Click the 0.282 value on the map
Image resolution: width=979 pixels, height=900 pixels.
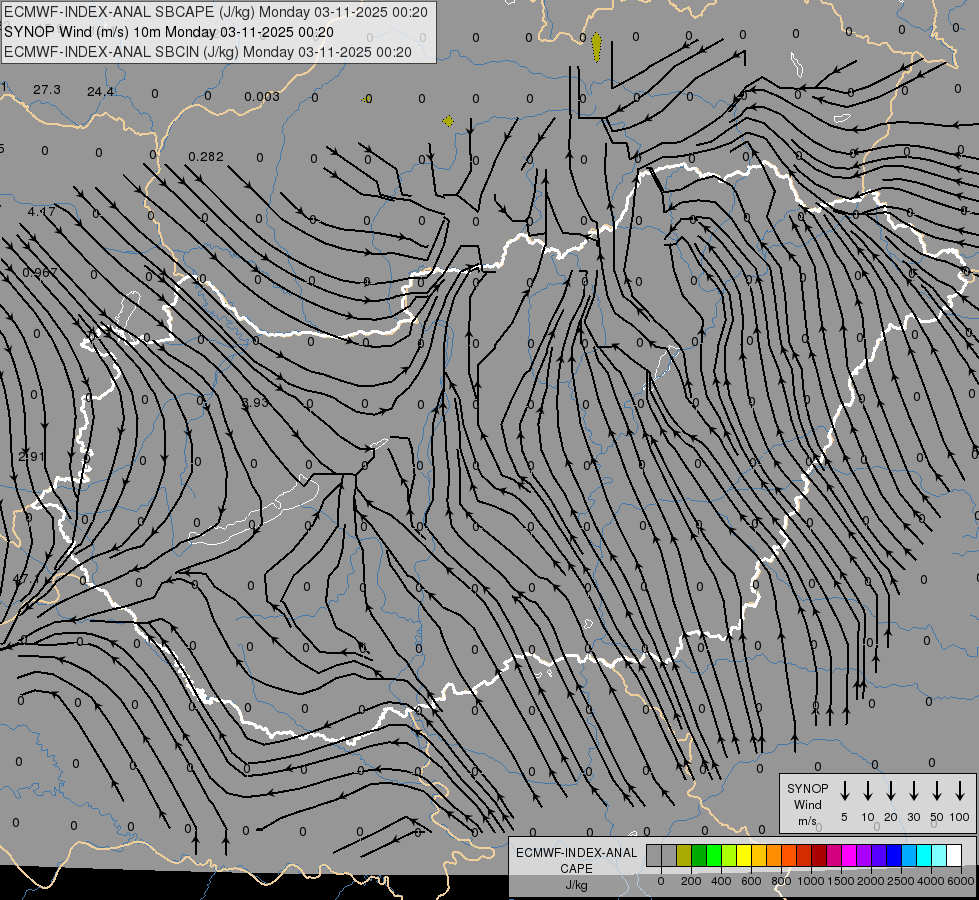205,156
